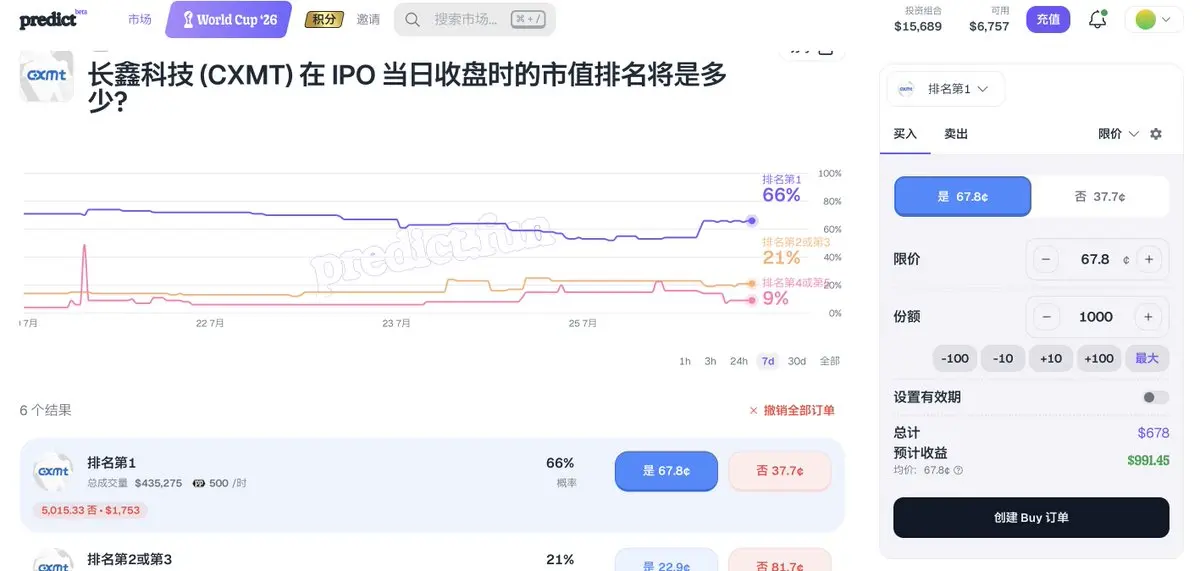Image resolution: width=1200 pixels, height=571 pixels.
Task: Open the 限价 order type dropdown
Action: (x=1118, y=134)
